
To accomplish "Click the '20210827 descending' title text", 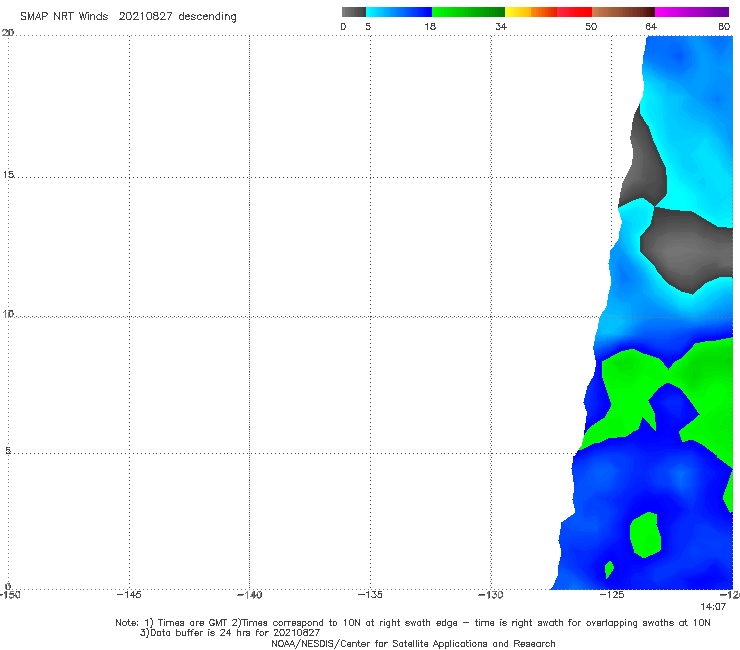I will pos(177,17).
